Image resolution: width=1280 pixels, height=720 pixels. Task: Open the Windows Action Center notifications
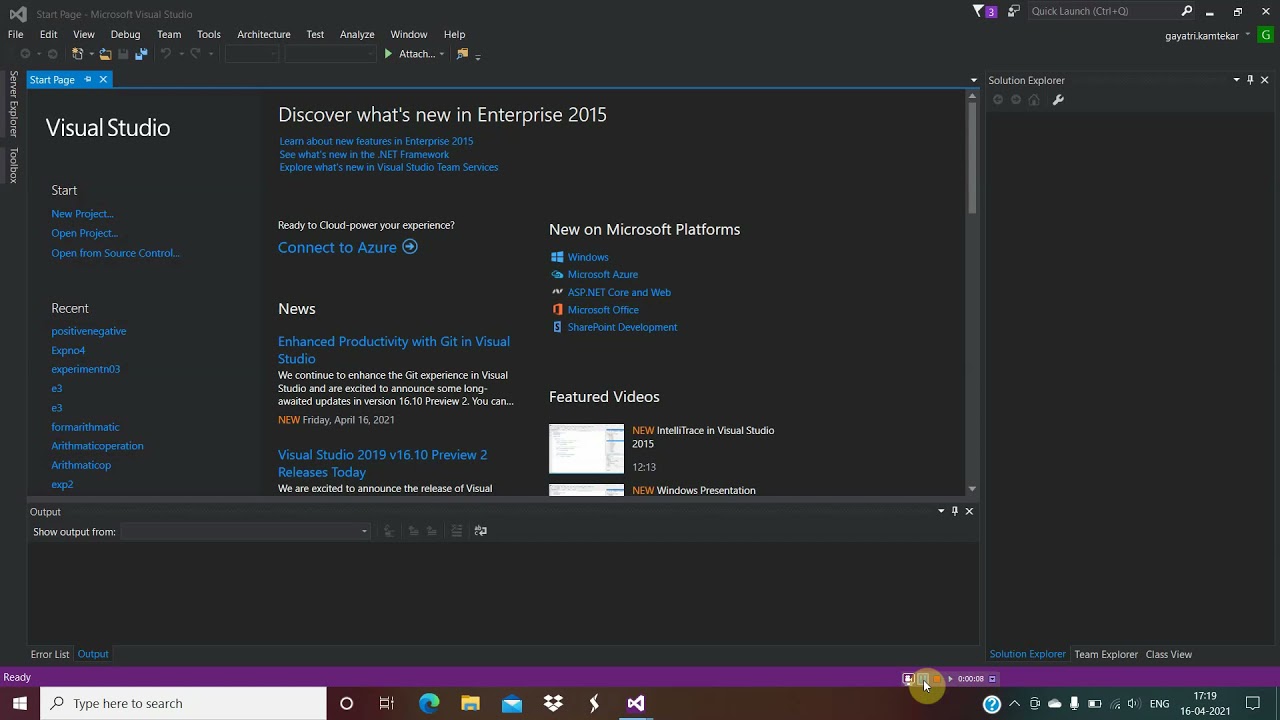(x=1252, y=703)
